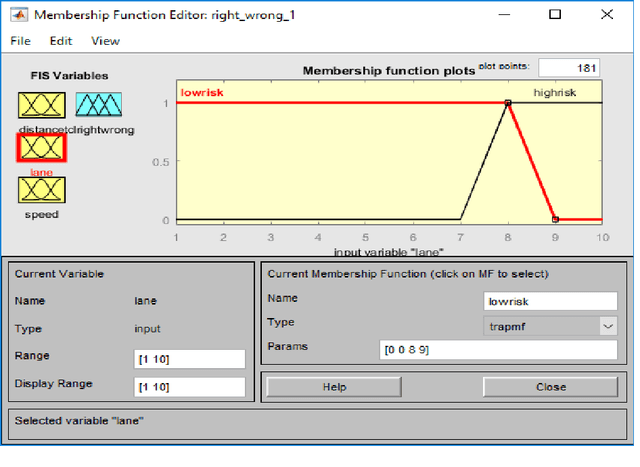Select the distancetcl input variable icon
640x467 pixels.
[x=42, y=105]
